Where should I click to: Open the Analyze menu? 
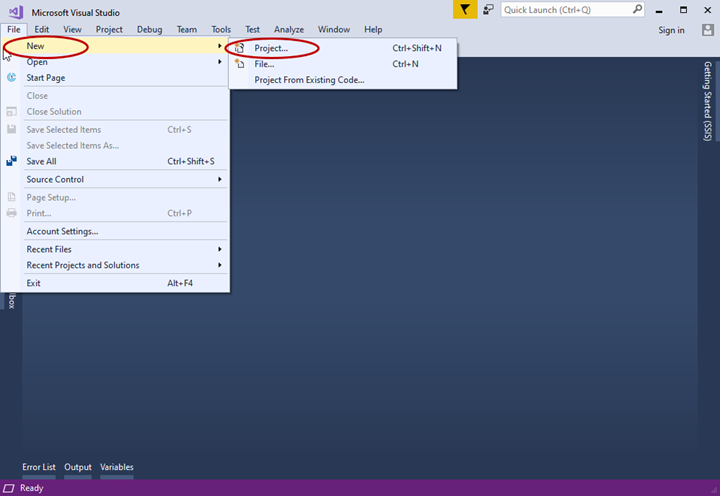[289, 29]
